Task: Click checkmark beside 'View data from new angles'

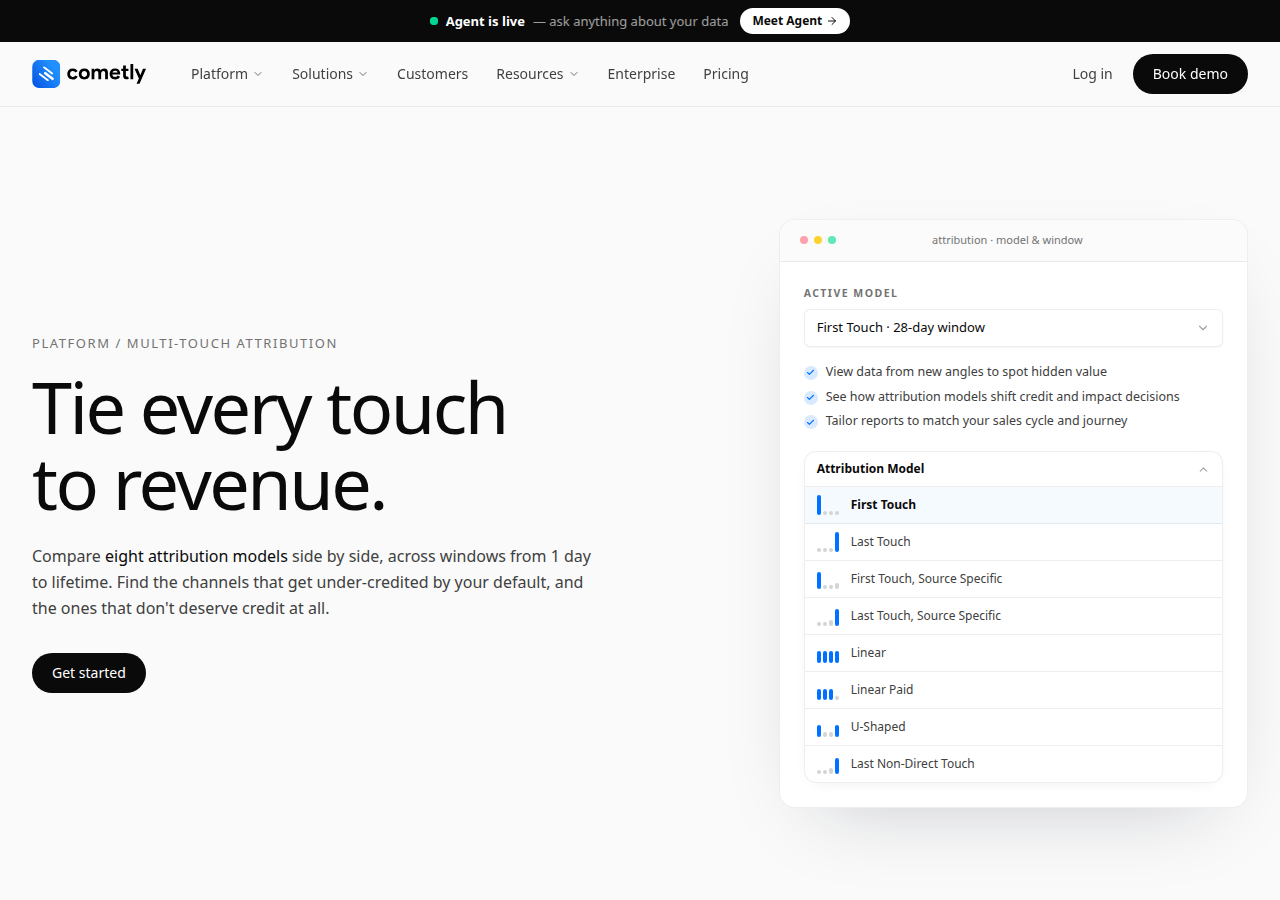Action: (x=811, y=372)
